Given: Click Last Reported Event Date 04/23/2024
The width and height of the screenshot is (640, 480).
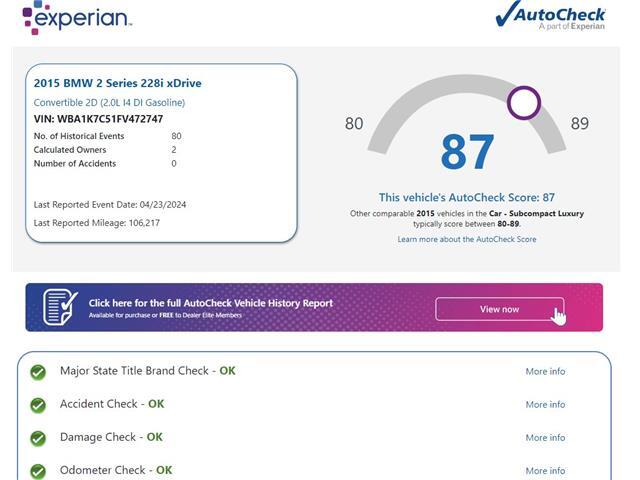Looking at the screenshot, I should (x=110, y=204).
